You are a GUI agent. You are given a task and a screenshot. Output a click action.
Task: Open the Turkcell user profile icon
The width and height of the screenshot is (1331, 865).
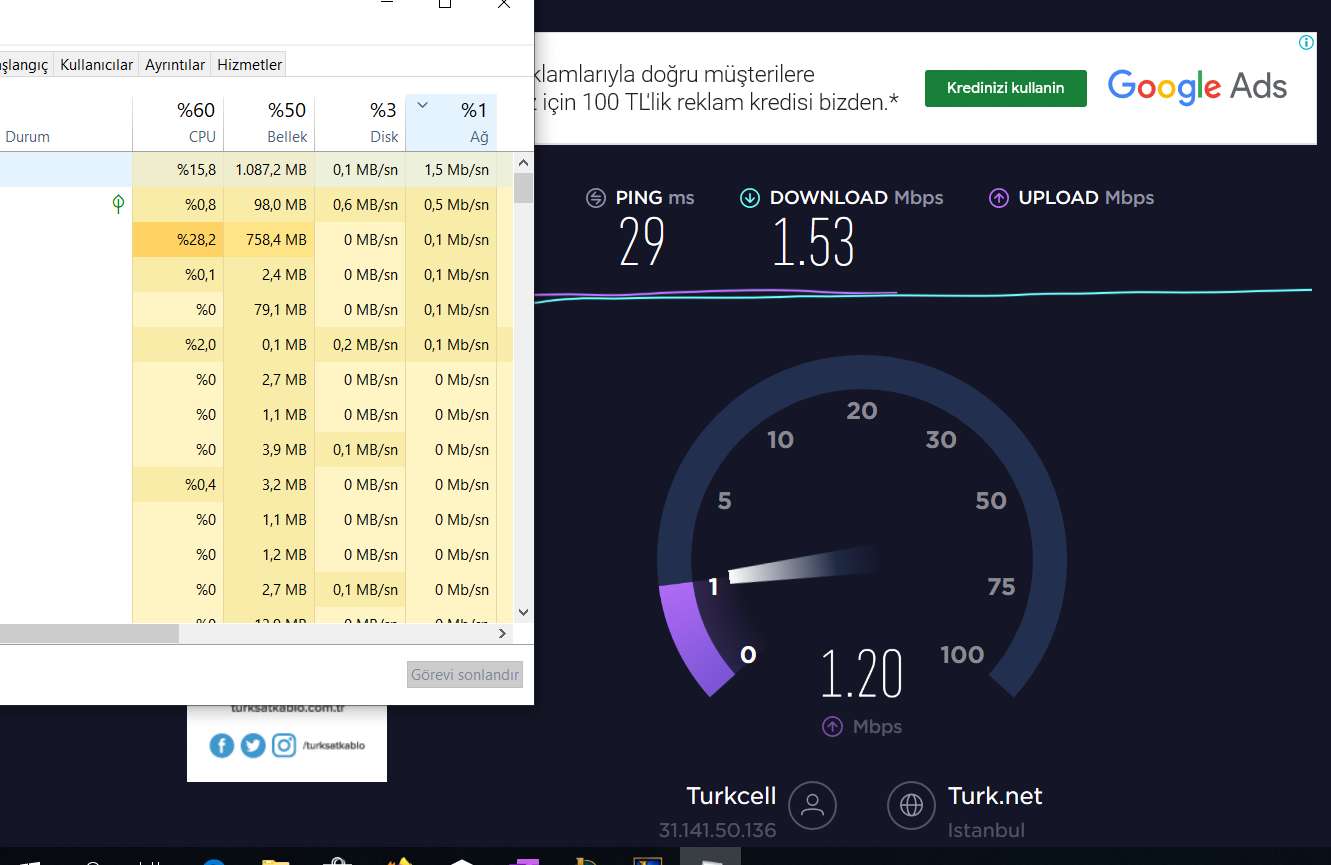point(812,805)
